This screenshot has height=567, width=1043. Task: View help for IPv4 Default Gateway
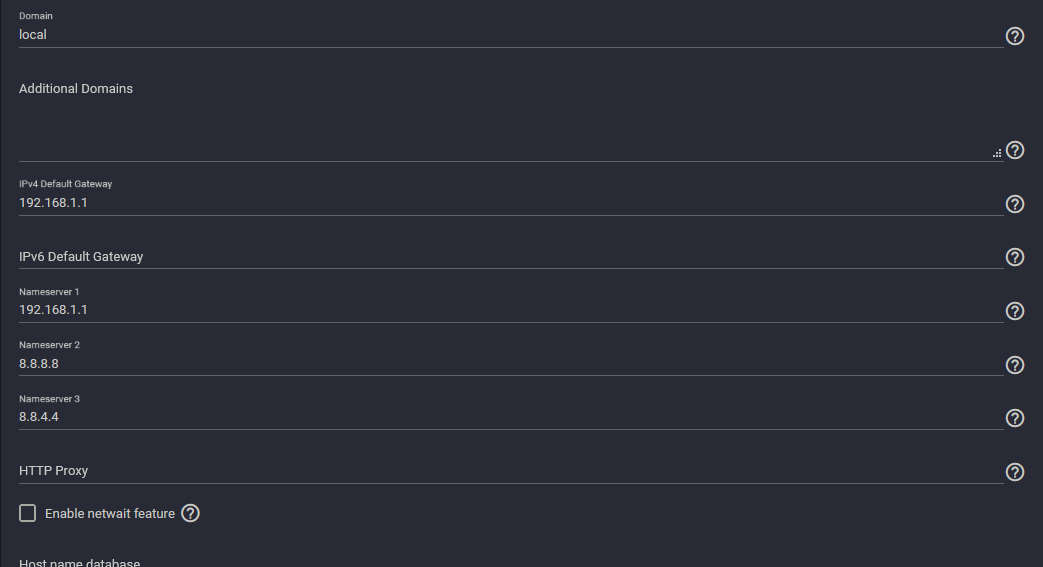tap(1014, 204)
